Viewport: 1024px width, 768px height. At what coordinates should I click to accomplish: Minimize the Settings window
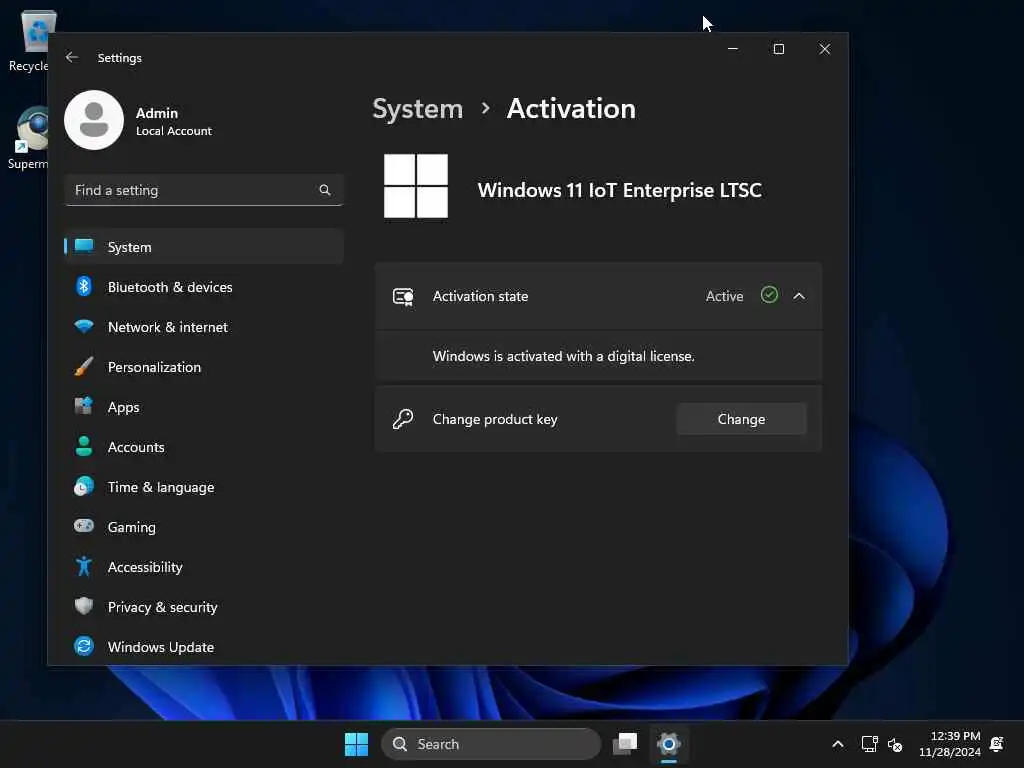[x=733, y=49]
